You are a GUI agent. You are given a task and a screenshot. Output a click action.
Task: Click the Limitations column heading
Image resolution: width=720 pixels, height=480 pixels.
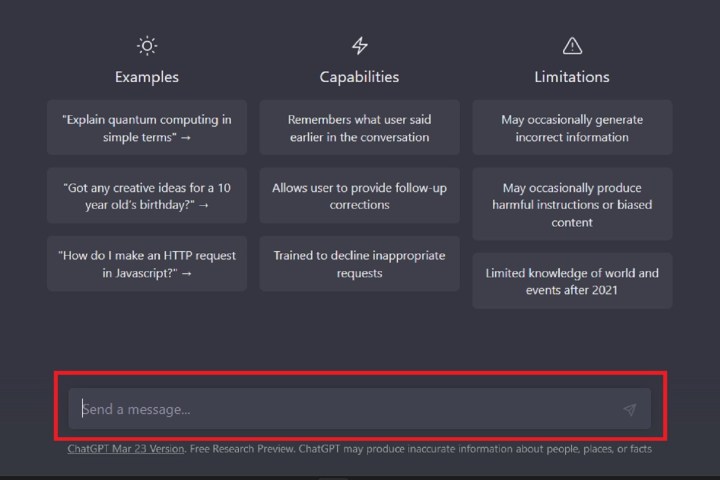(572, 77)
